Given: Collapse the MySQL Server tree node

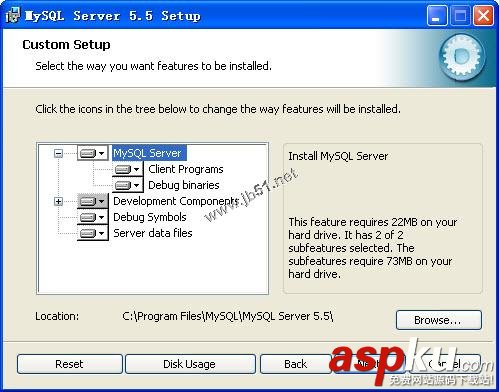Looking at the screenshot, I should coord(58,153).
